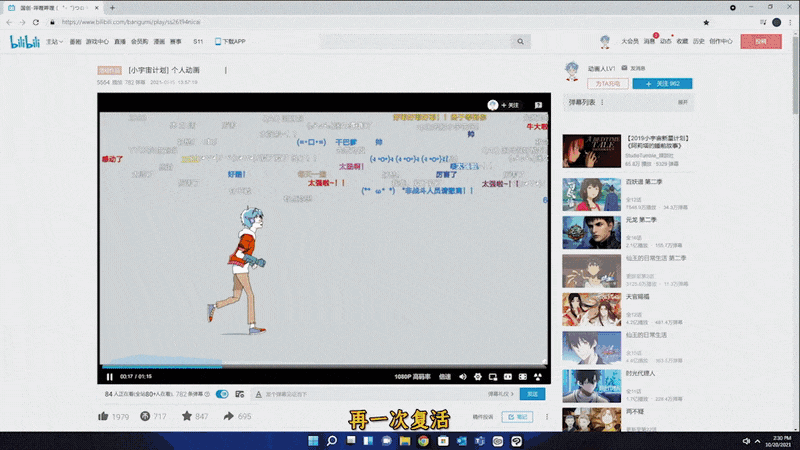Screen dimensions: 800x450
Task: Show hidden tray icons chevron
Action: point(757,441)
